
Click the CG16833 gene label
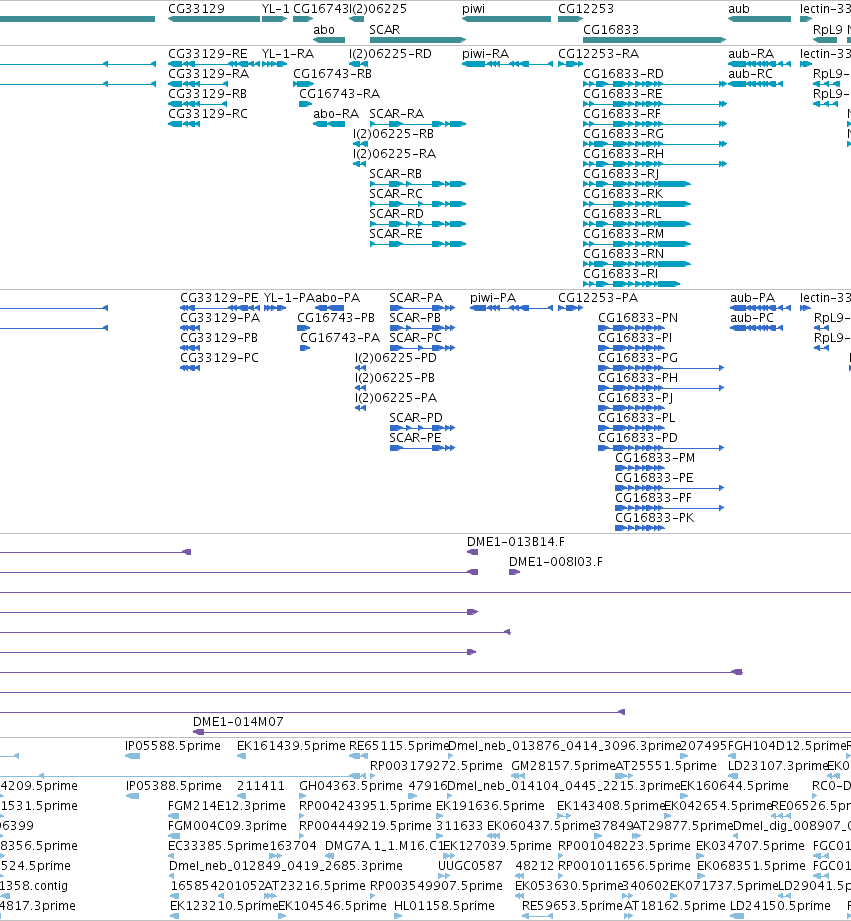coord(611,30)
